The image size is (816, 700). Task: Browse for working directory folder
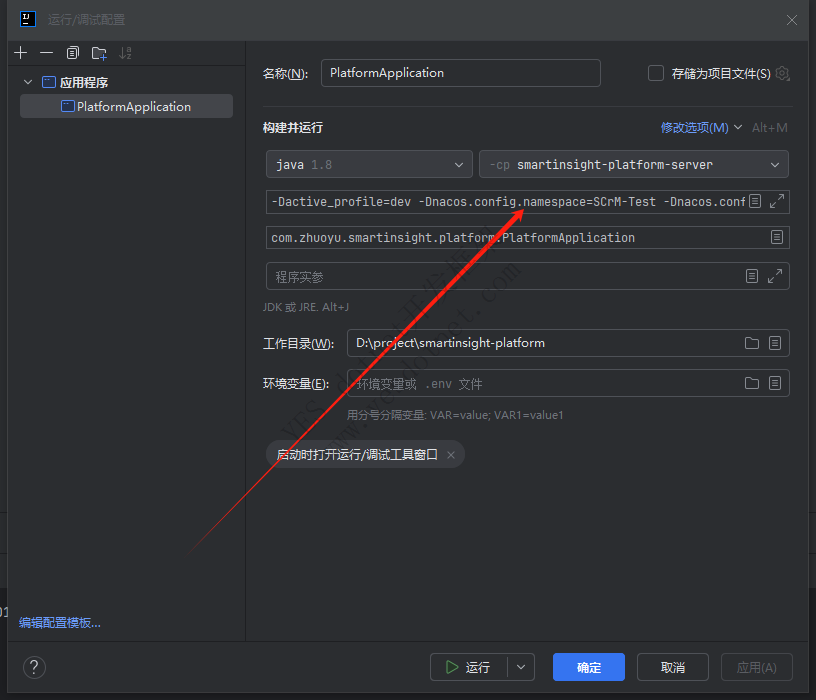click(x=752, y=343)
